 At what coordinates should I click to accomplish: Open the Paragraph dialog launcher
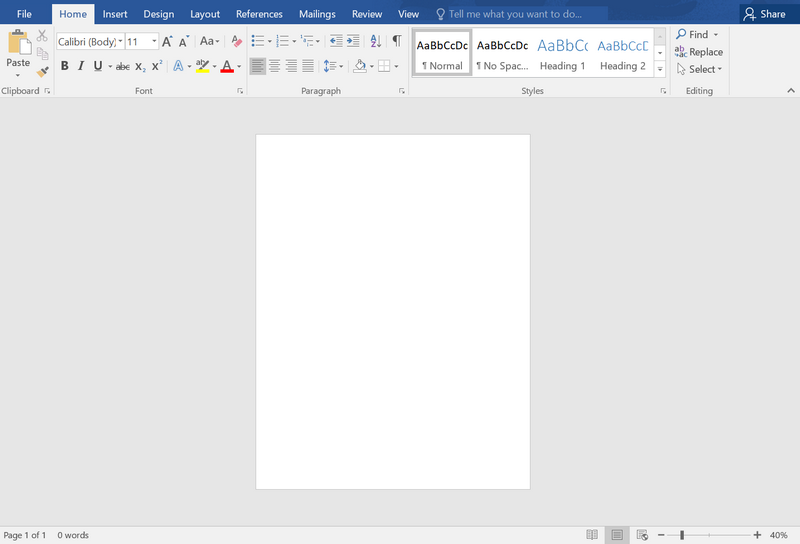(x=402, y=91)
